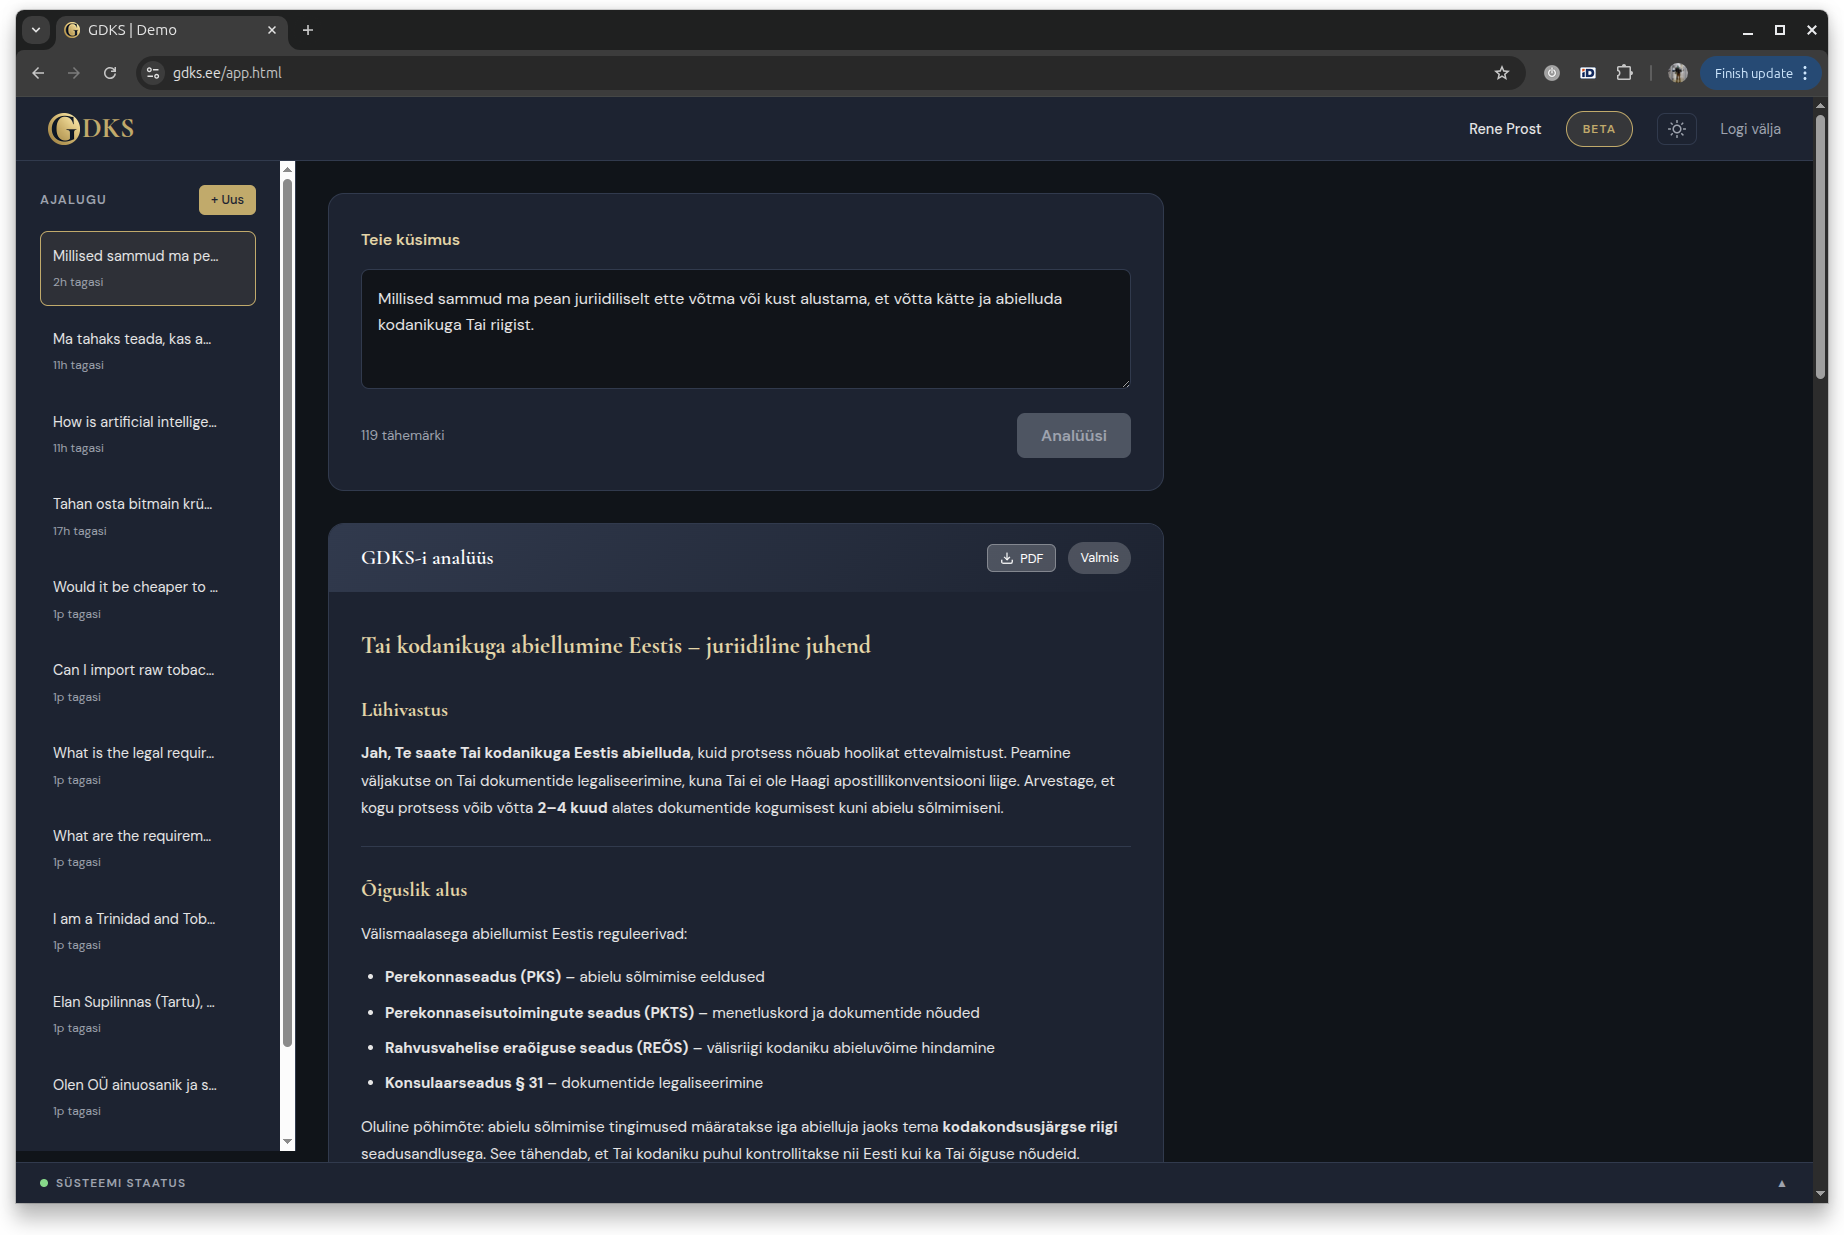Viewport: 1844px width, 1235px height.
Task: Reload the browser page
Action: coord(110,73)
